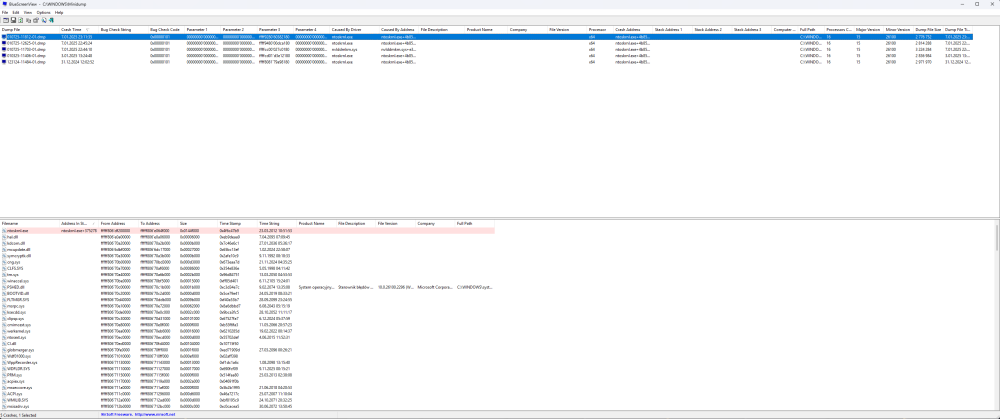Screen dimensions: 1000x419
Task: Sort by the Caused By Driver column header
Action: point(346,29)
